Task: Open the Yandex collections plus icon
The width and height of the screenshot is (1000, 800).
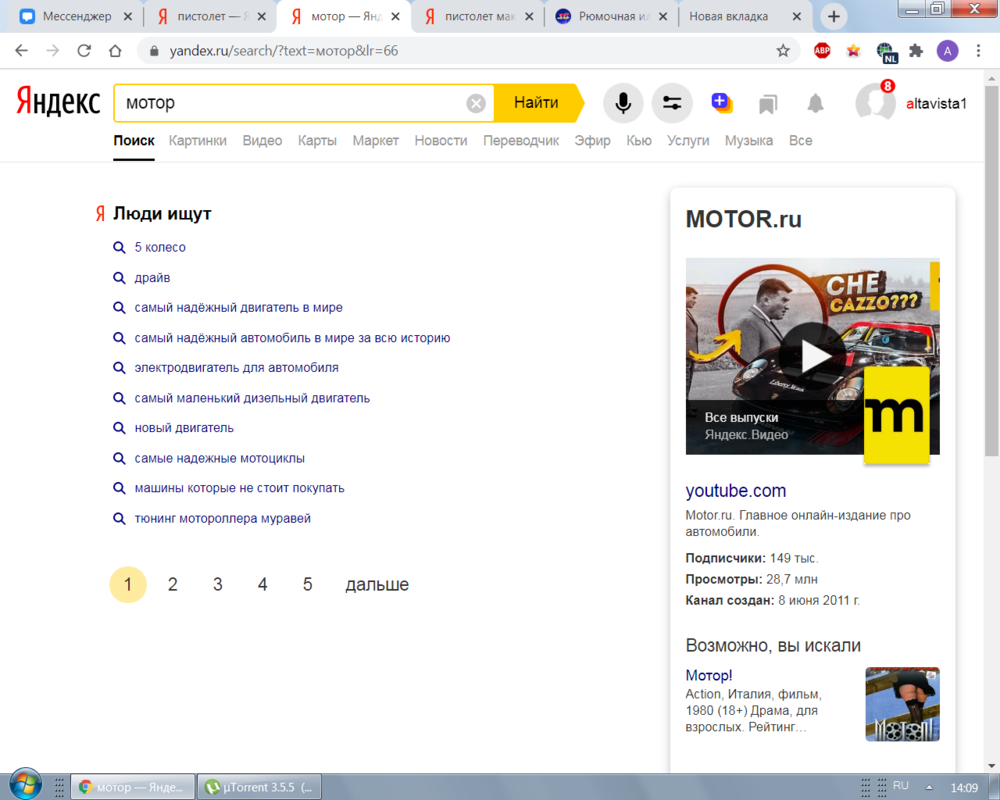Action: pos(721,102)
